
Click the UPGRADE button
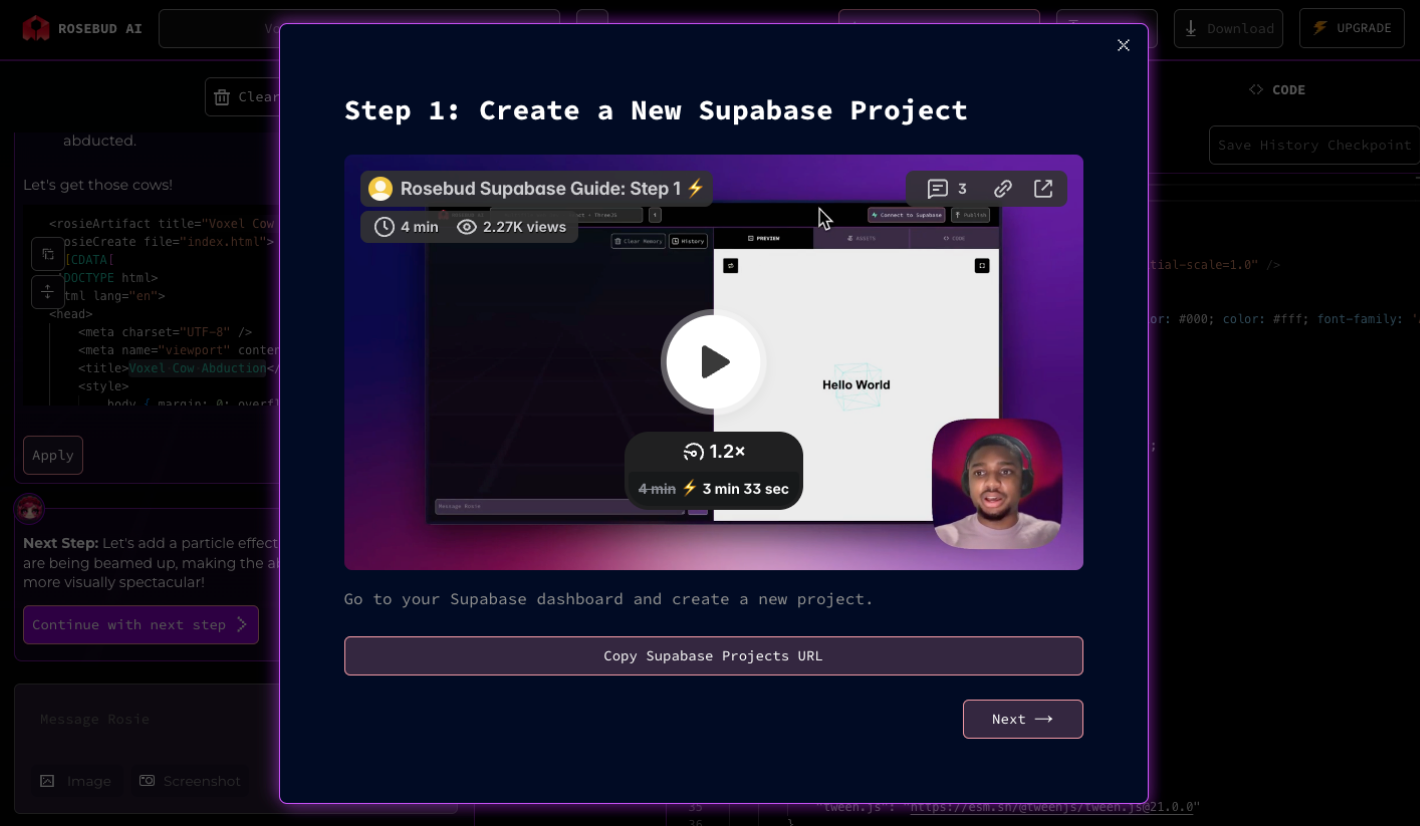tap(1351, 28)
